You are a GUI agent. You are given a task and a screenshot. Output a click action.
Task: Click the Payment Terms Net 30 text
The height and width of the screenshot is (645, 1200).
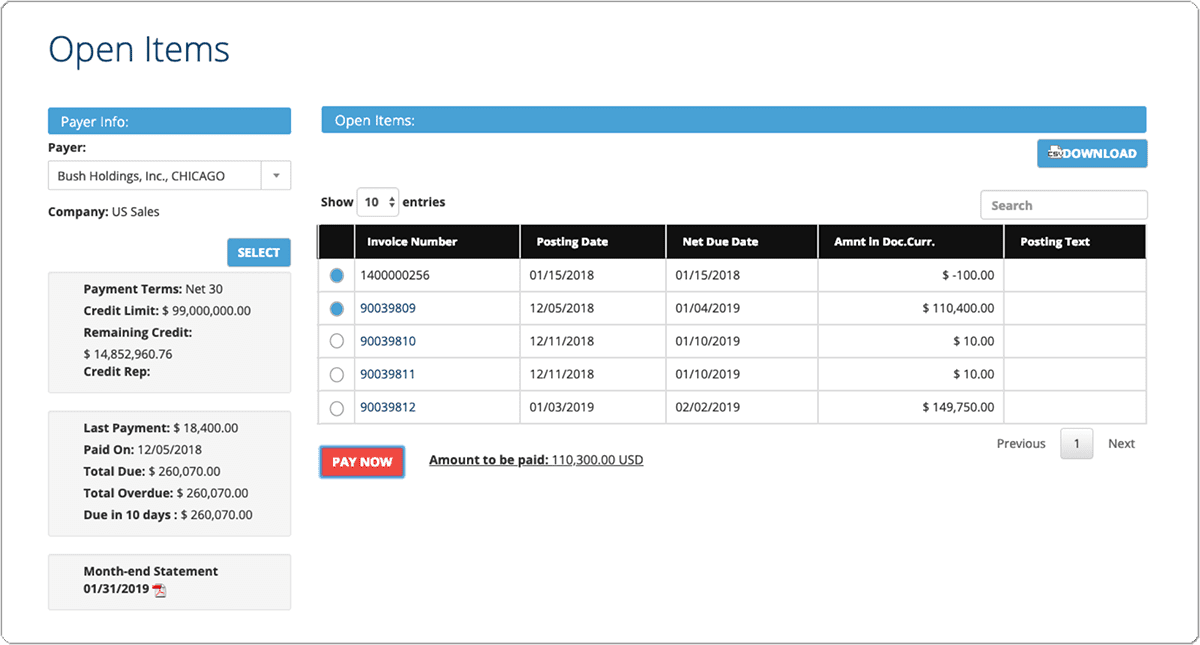pos(153,289)
